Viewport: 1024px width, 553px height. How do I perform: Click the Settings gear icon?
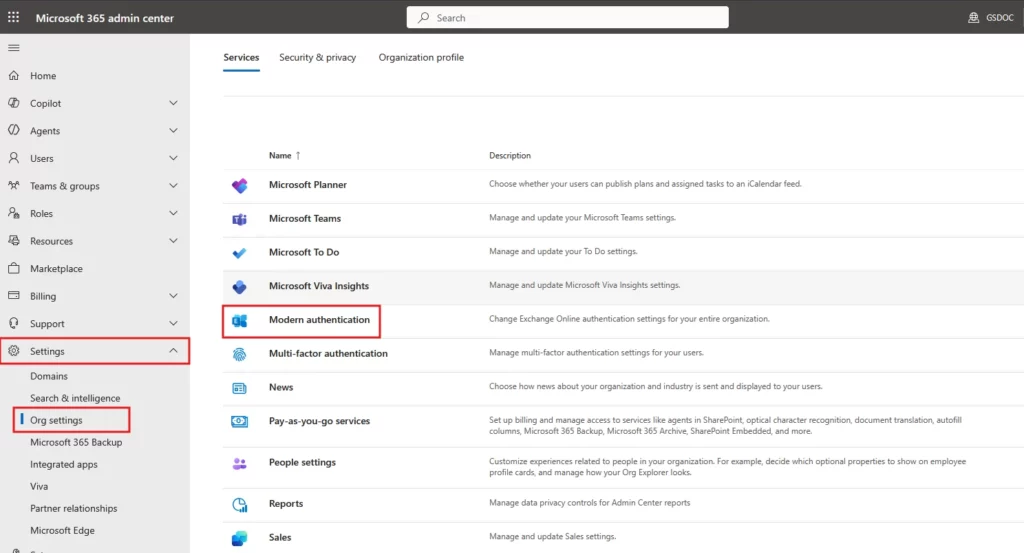pyautogui.click(x=14, y=351)
